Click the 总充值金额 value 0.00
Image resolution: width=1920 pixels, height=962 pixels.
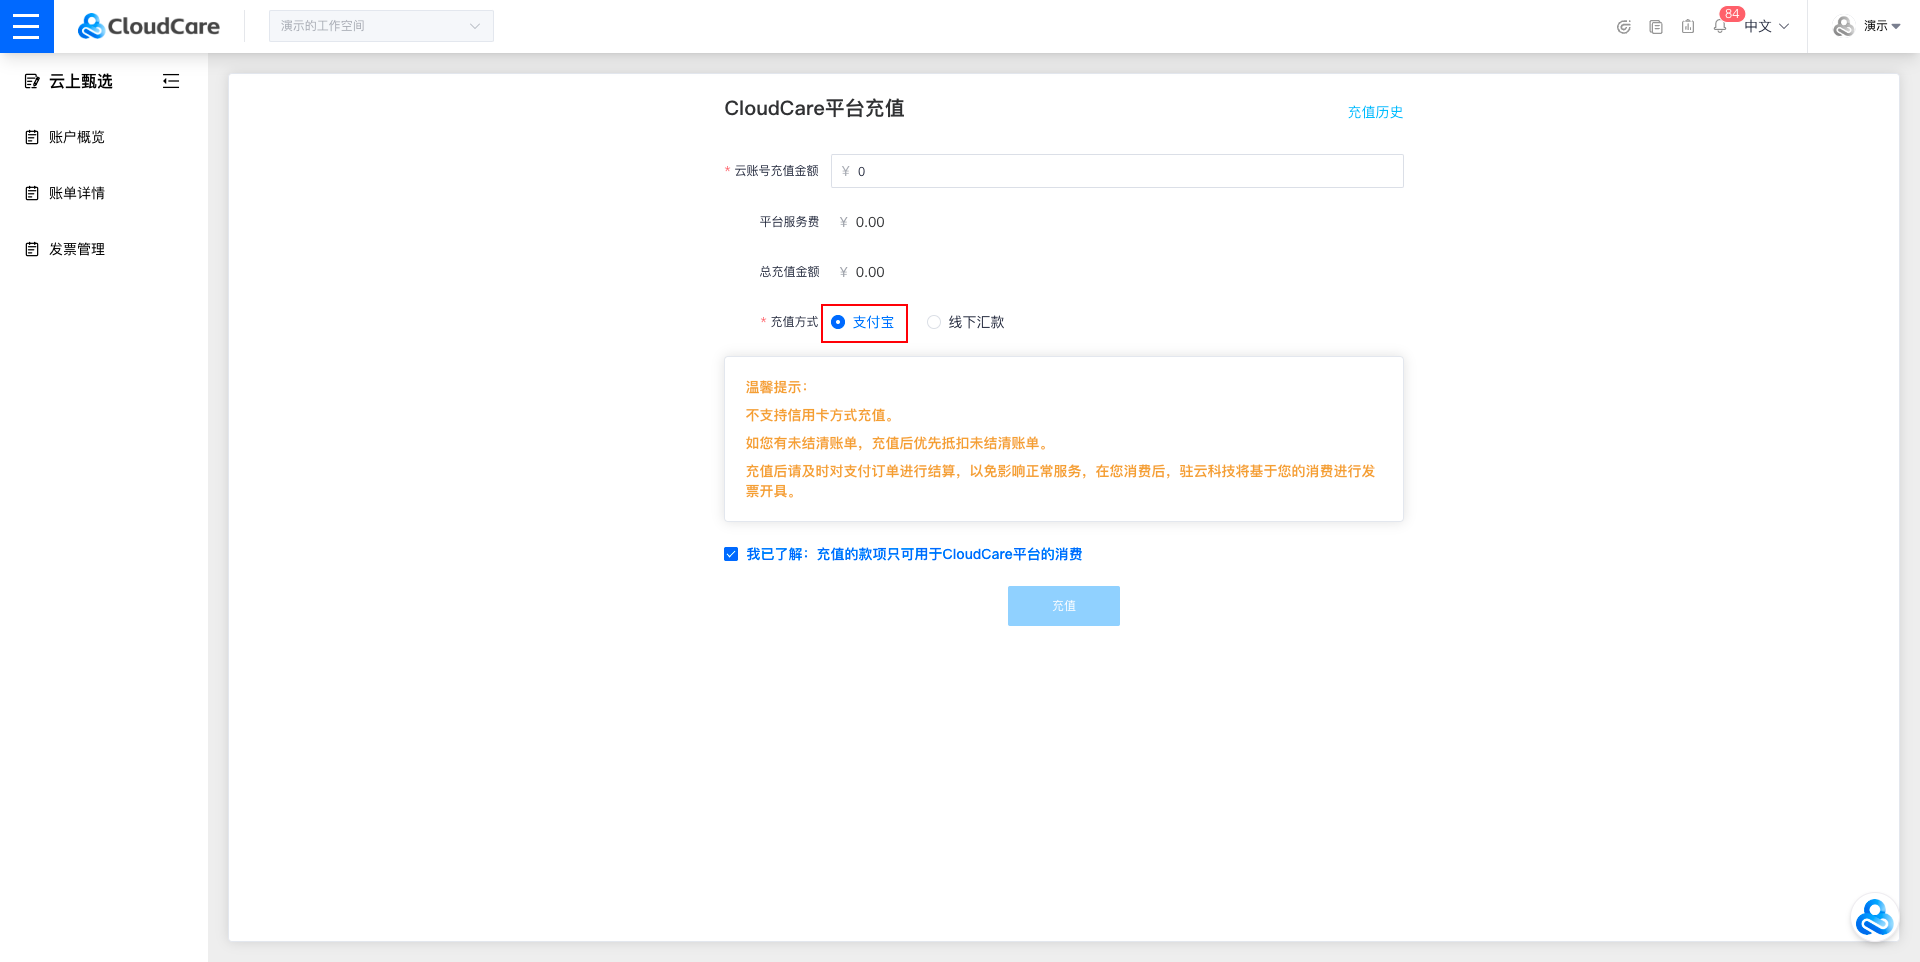pyautogui.click(x=870, y=272)
